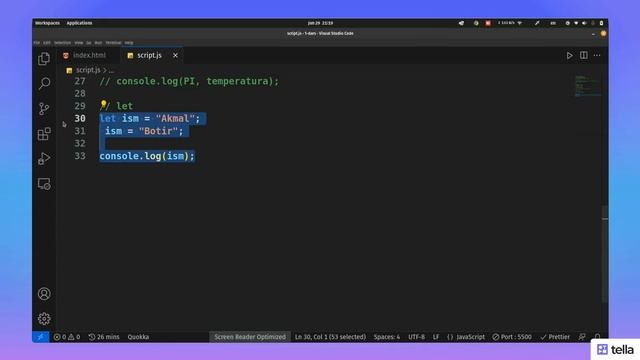The width and height of the screenshot is (640, 360).
Task: Click the commented console.log(PI, temperatura) line
Action: pyautogui.click(x=189, y=81)
